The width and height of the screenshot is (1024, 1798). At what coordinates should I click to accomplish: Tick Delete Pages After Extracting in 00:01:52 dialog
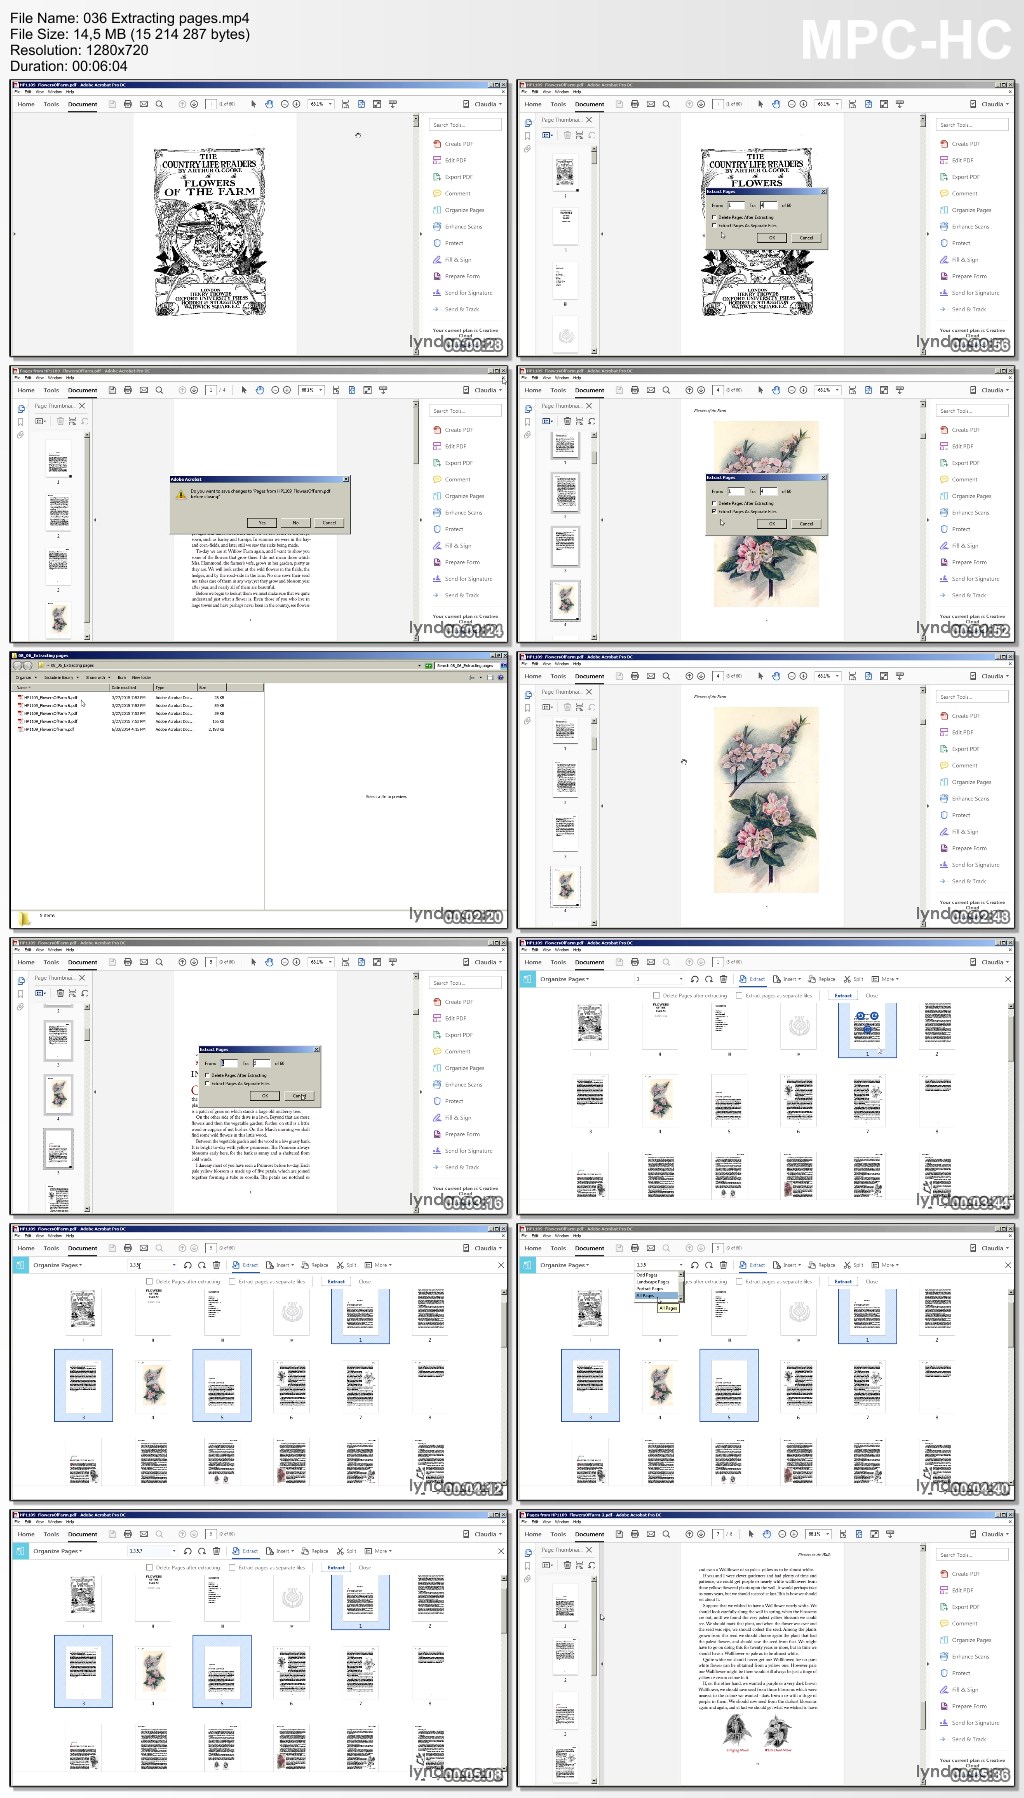coord(714,503)
